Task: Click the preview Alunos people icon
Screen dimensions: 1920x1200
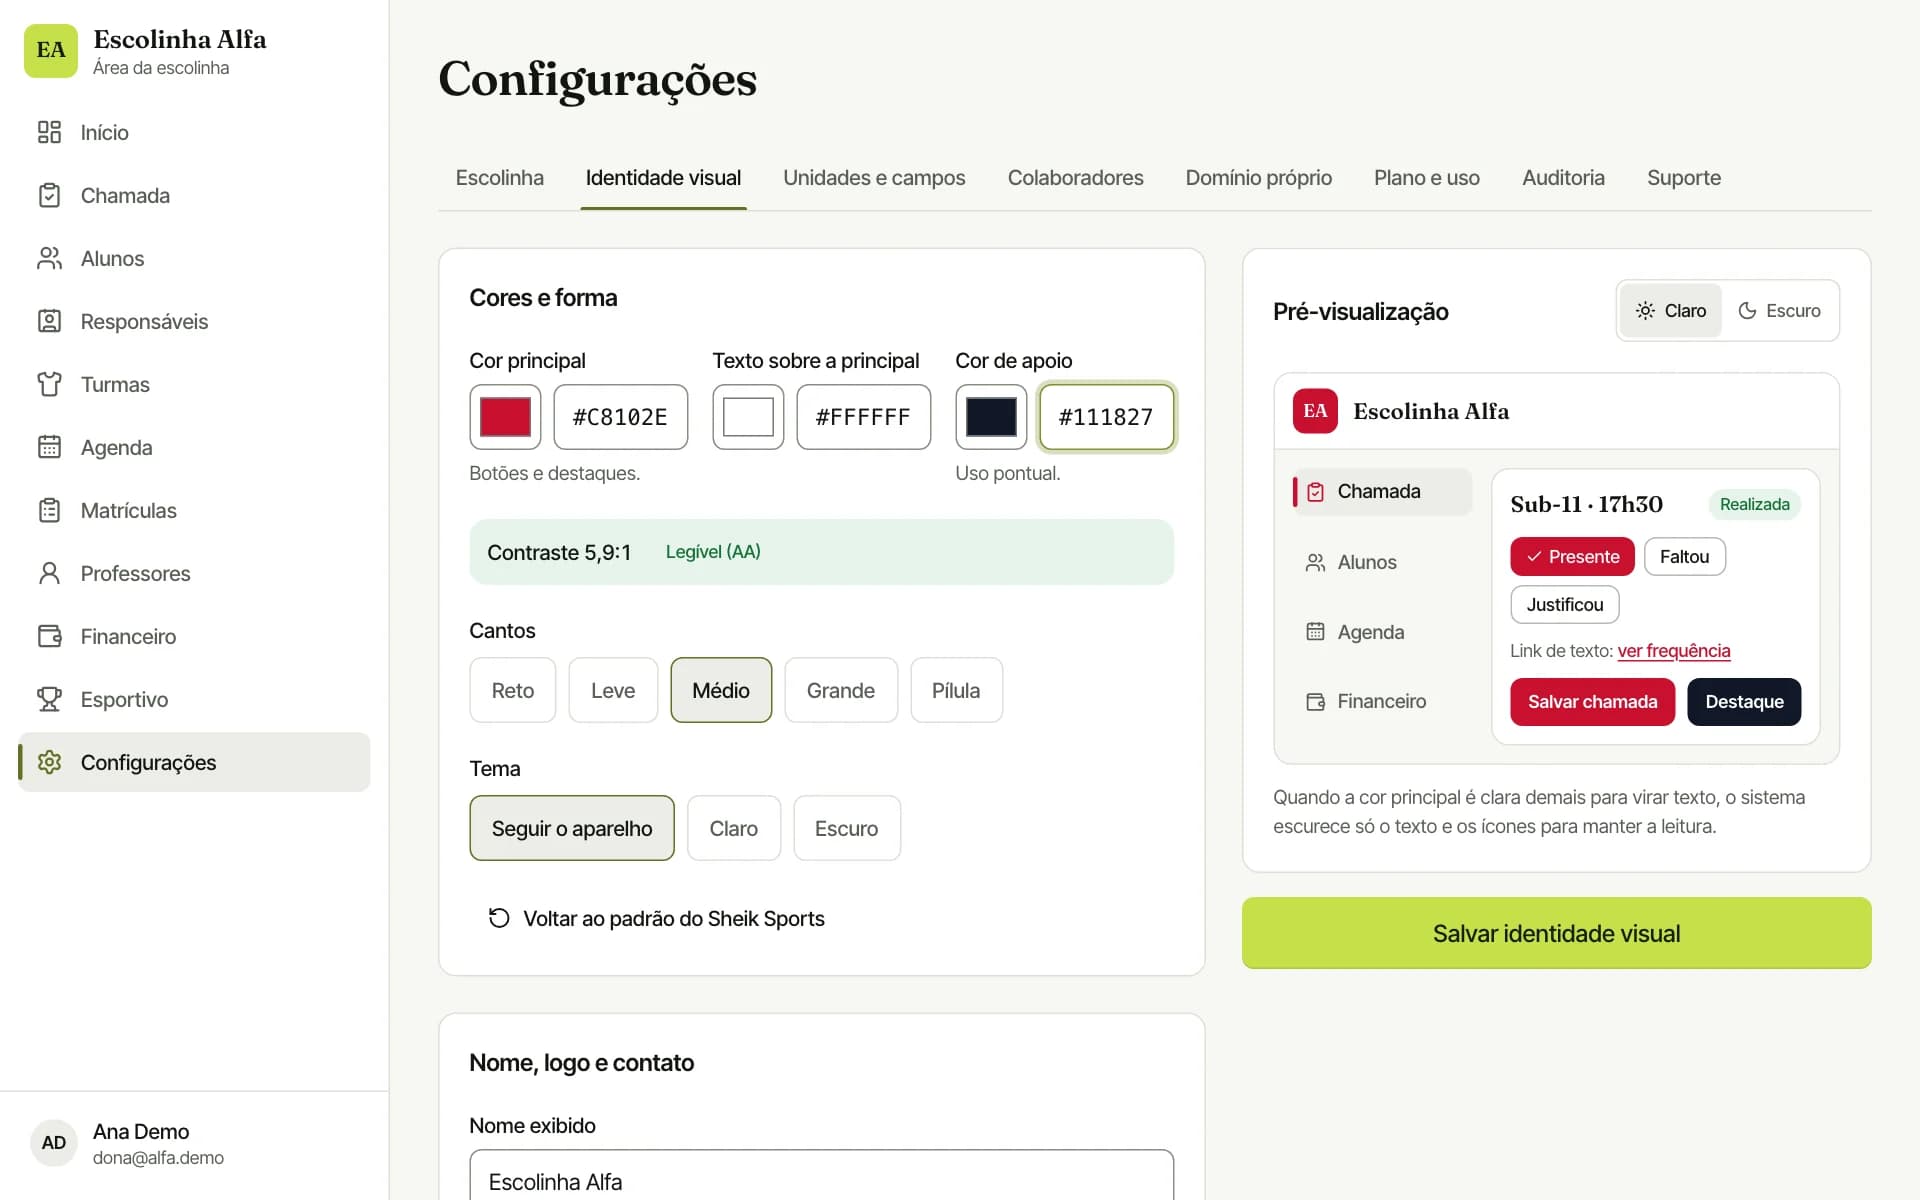Action: click(1316, 562)
